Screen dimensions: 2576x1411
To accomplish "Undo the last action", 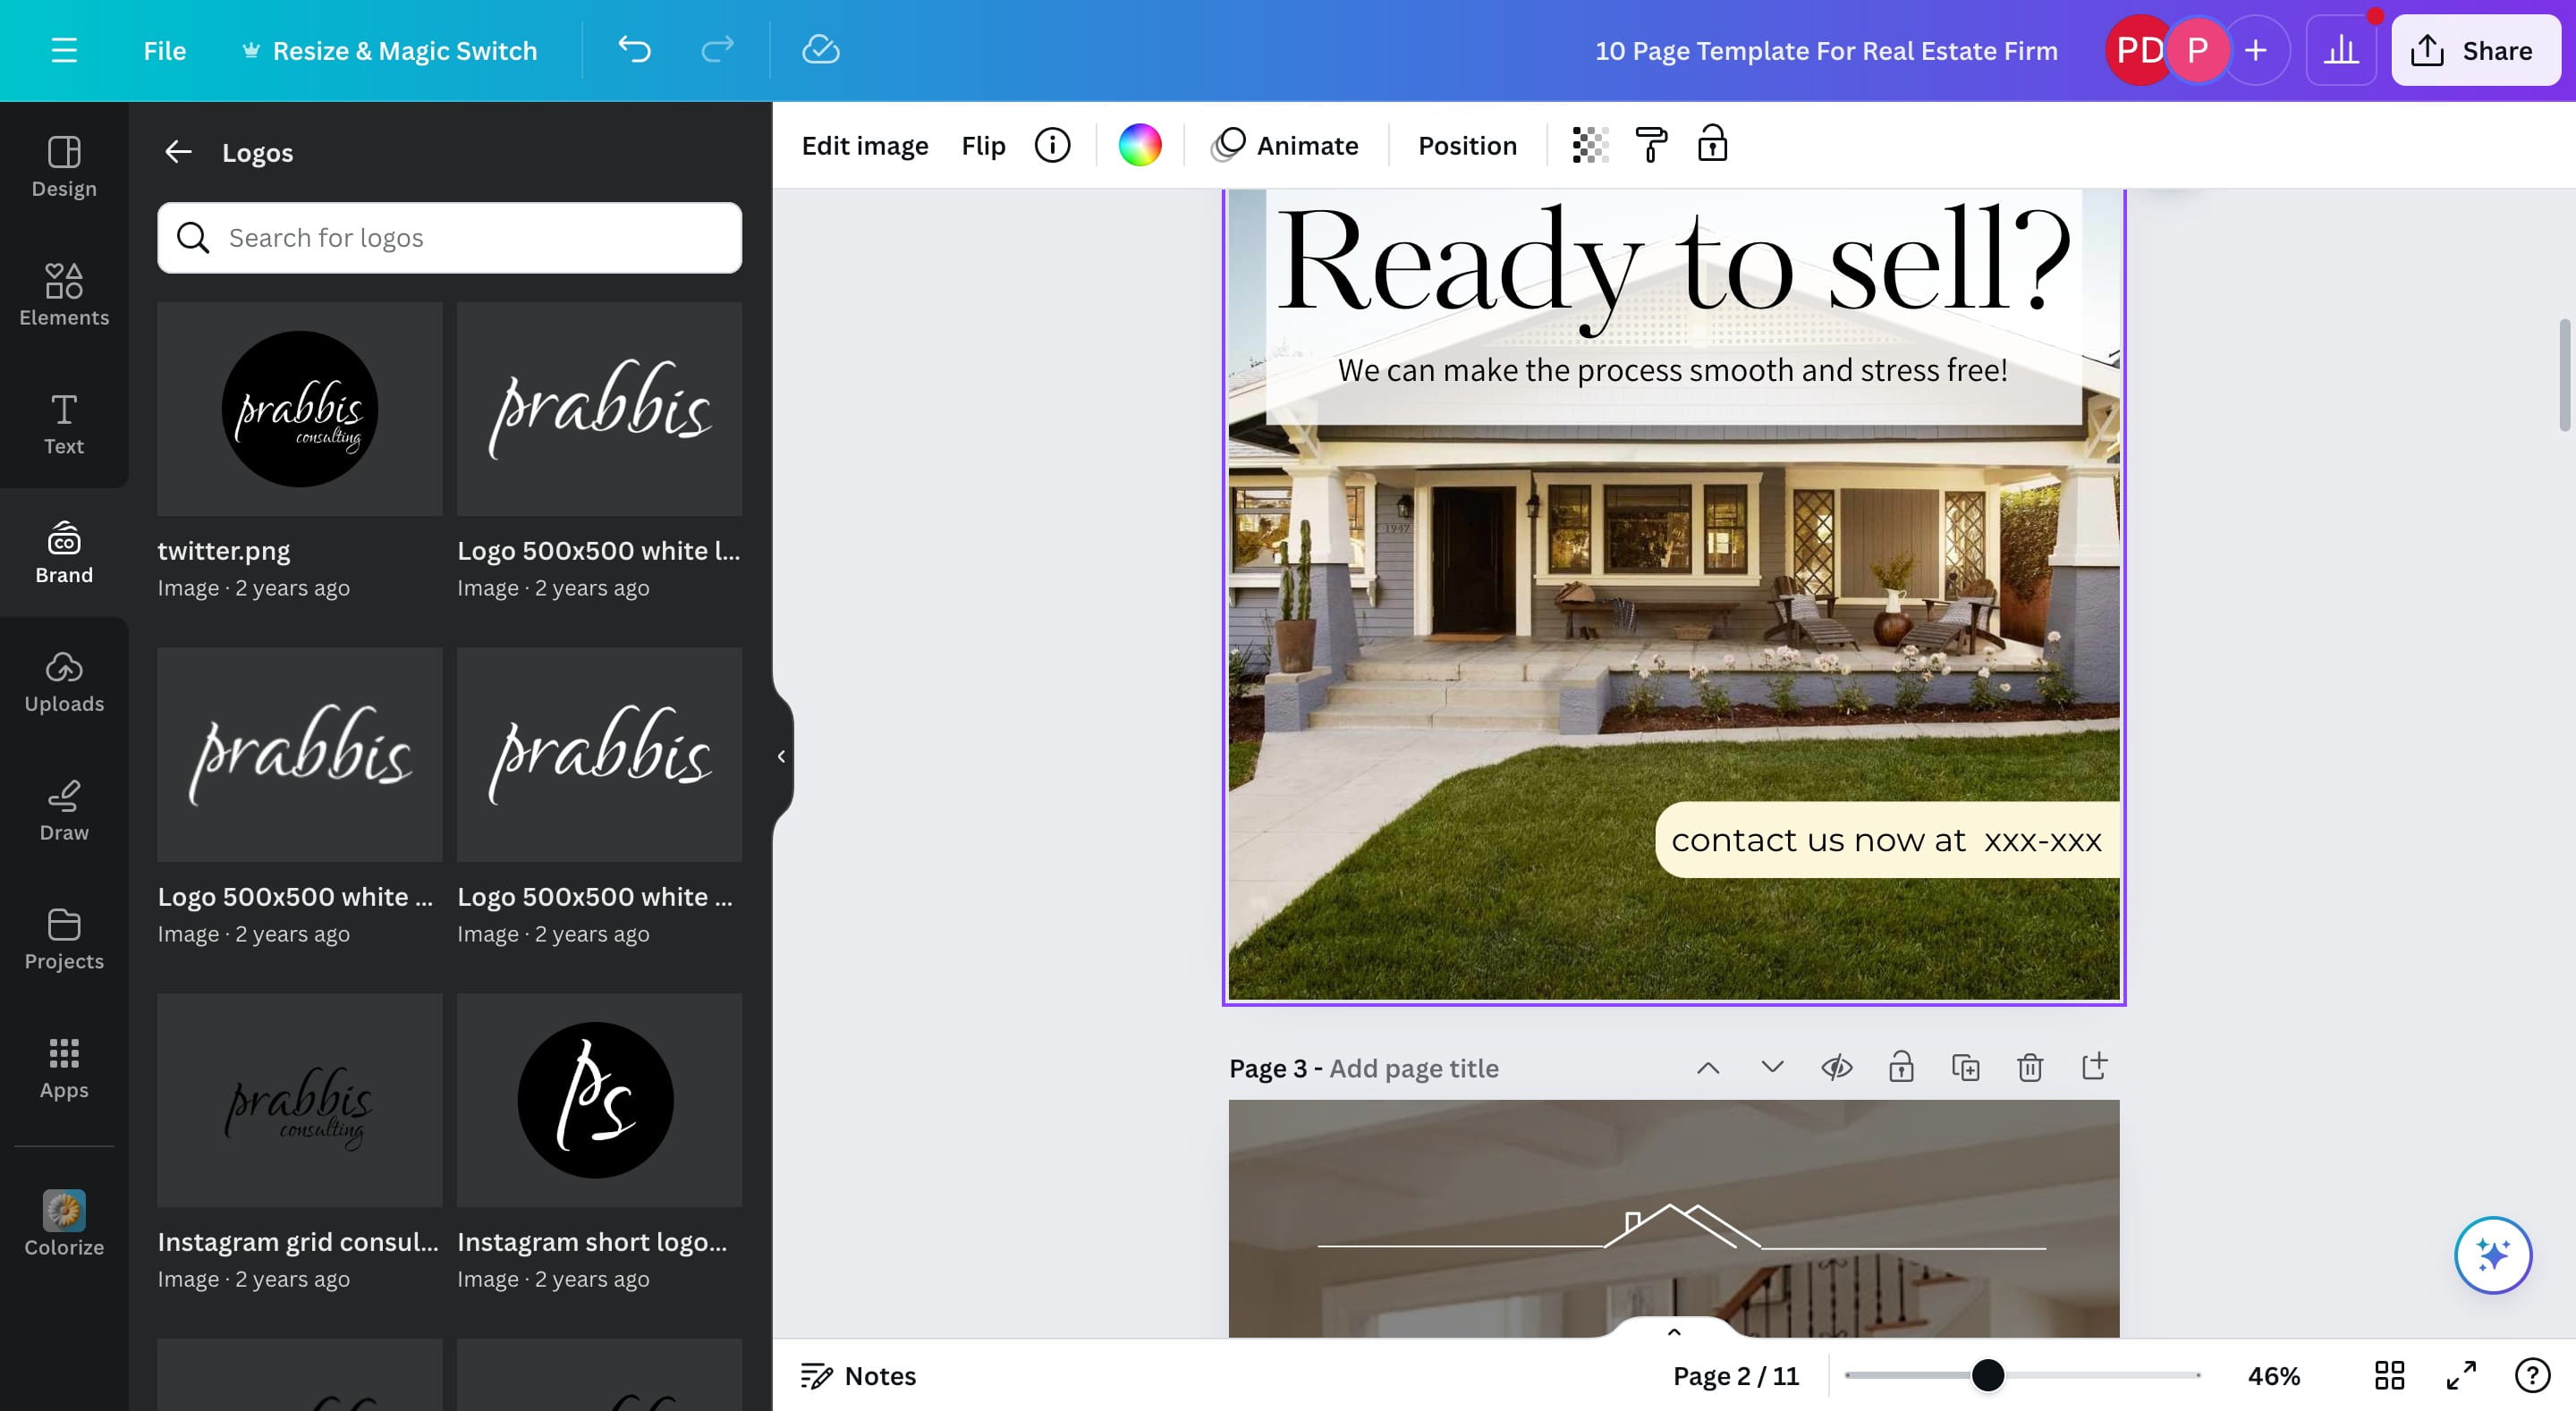I will pyautogui.click(x=634, y=50).
